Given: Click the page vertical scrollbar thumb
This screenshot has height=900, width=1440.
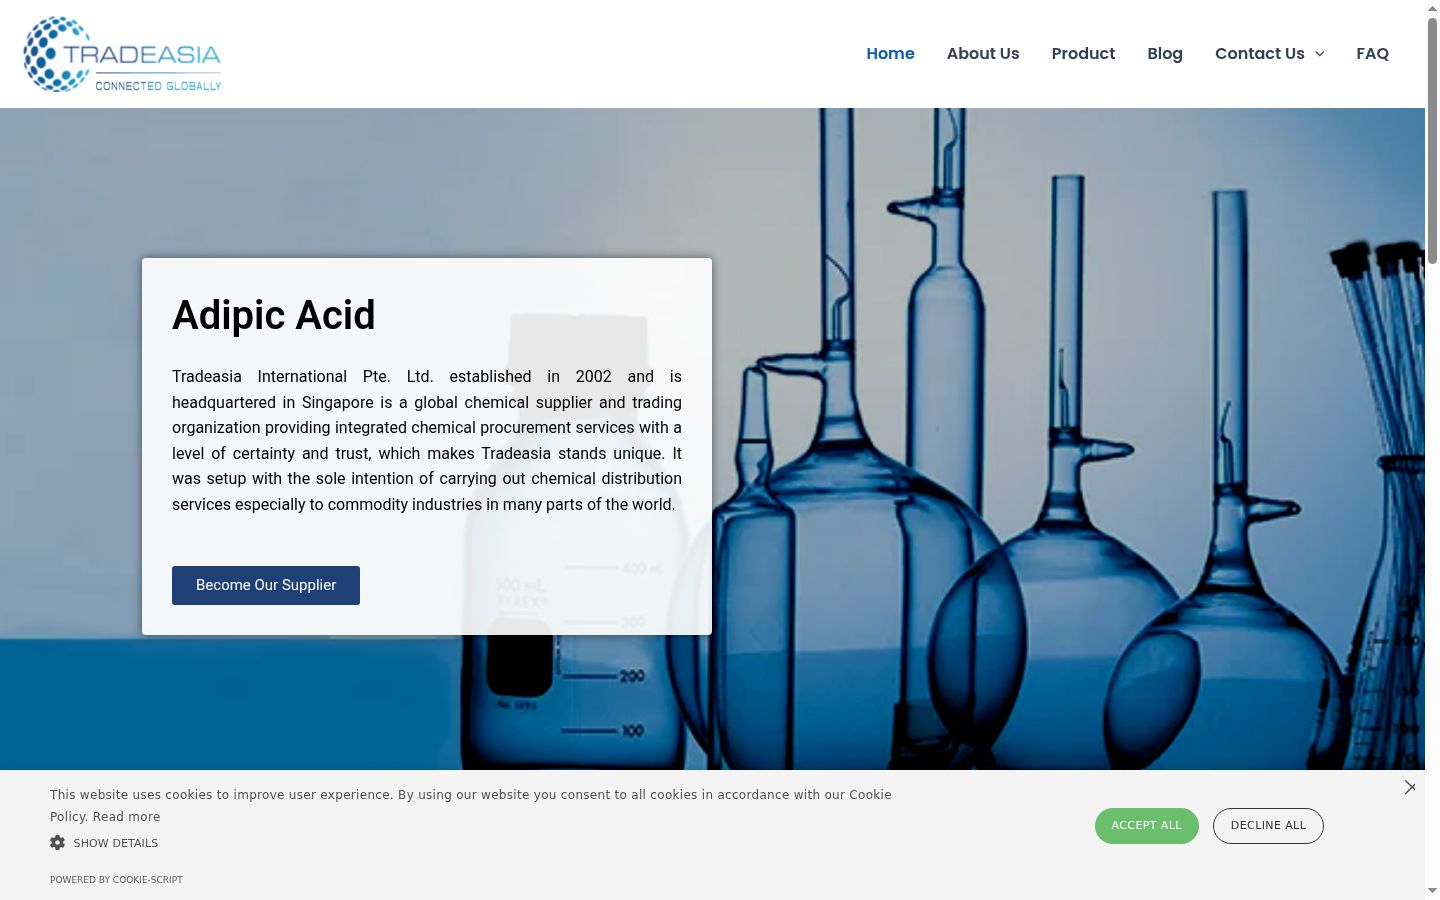Looking at the screenshot, I should pos(1432,140).
